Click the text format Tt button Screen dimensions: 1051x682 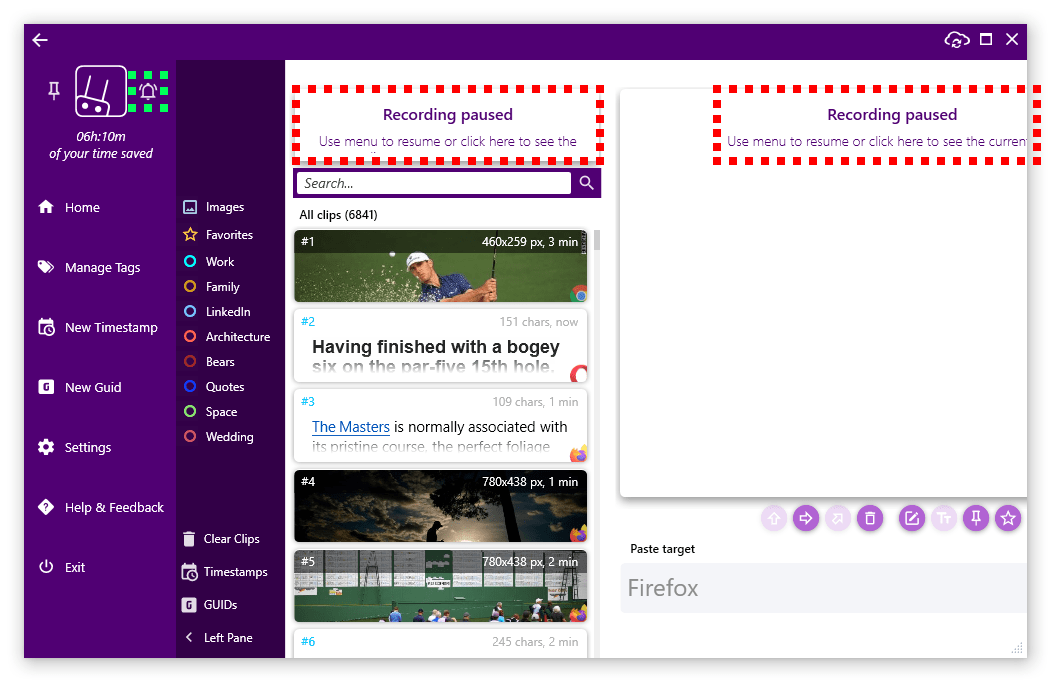pyautogui.click(x=944, y=518)
